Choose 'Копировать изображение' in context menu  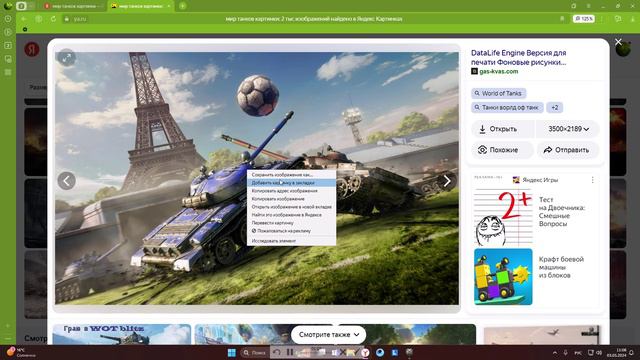point(291,199)
